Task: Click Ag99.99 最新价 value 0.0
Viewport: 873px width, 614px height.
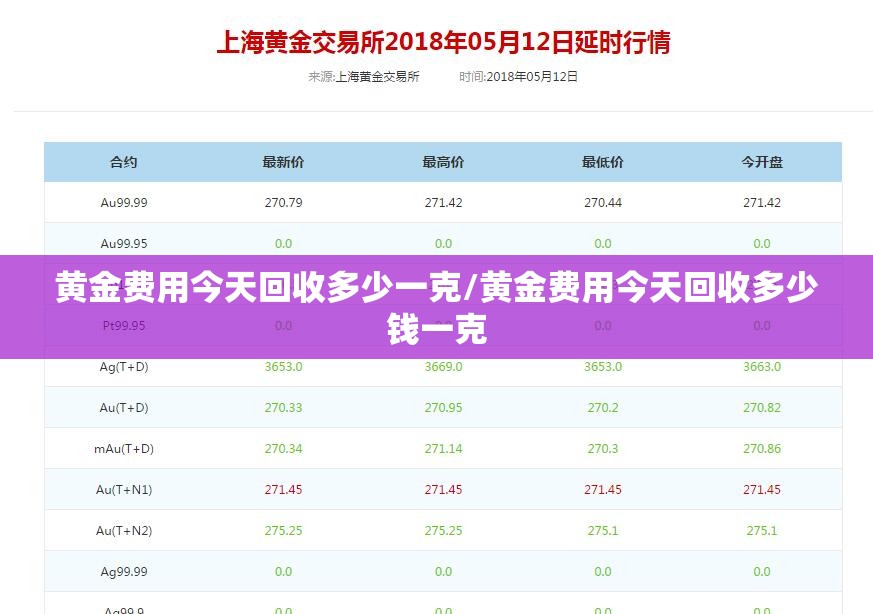Action: (283, 572)
